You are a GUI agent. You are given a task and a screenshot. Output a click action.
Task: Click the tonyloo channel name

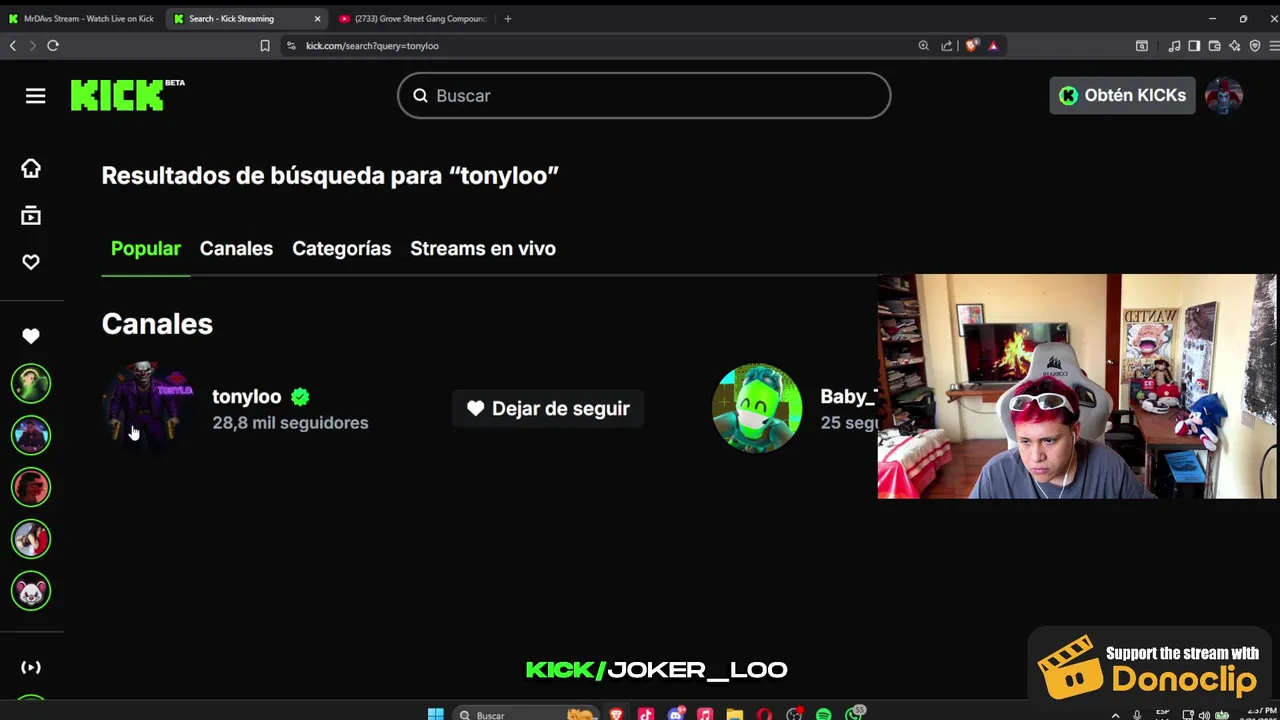point(246,396)
